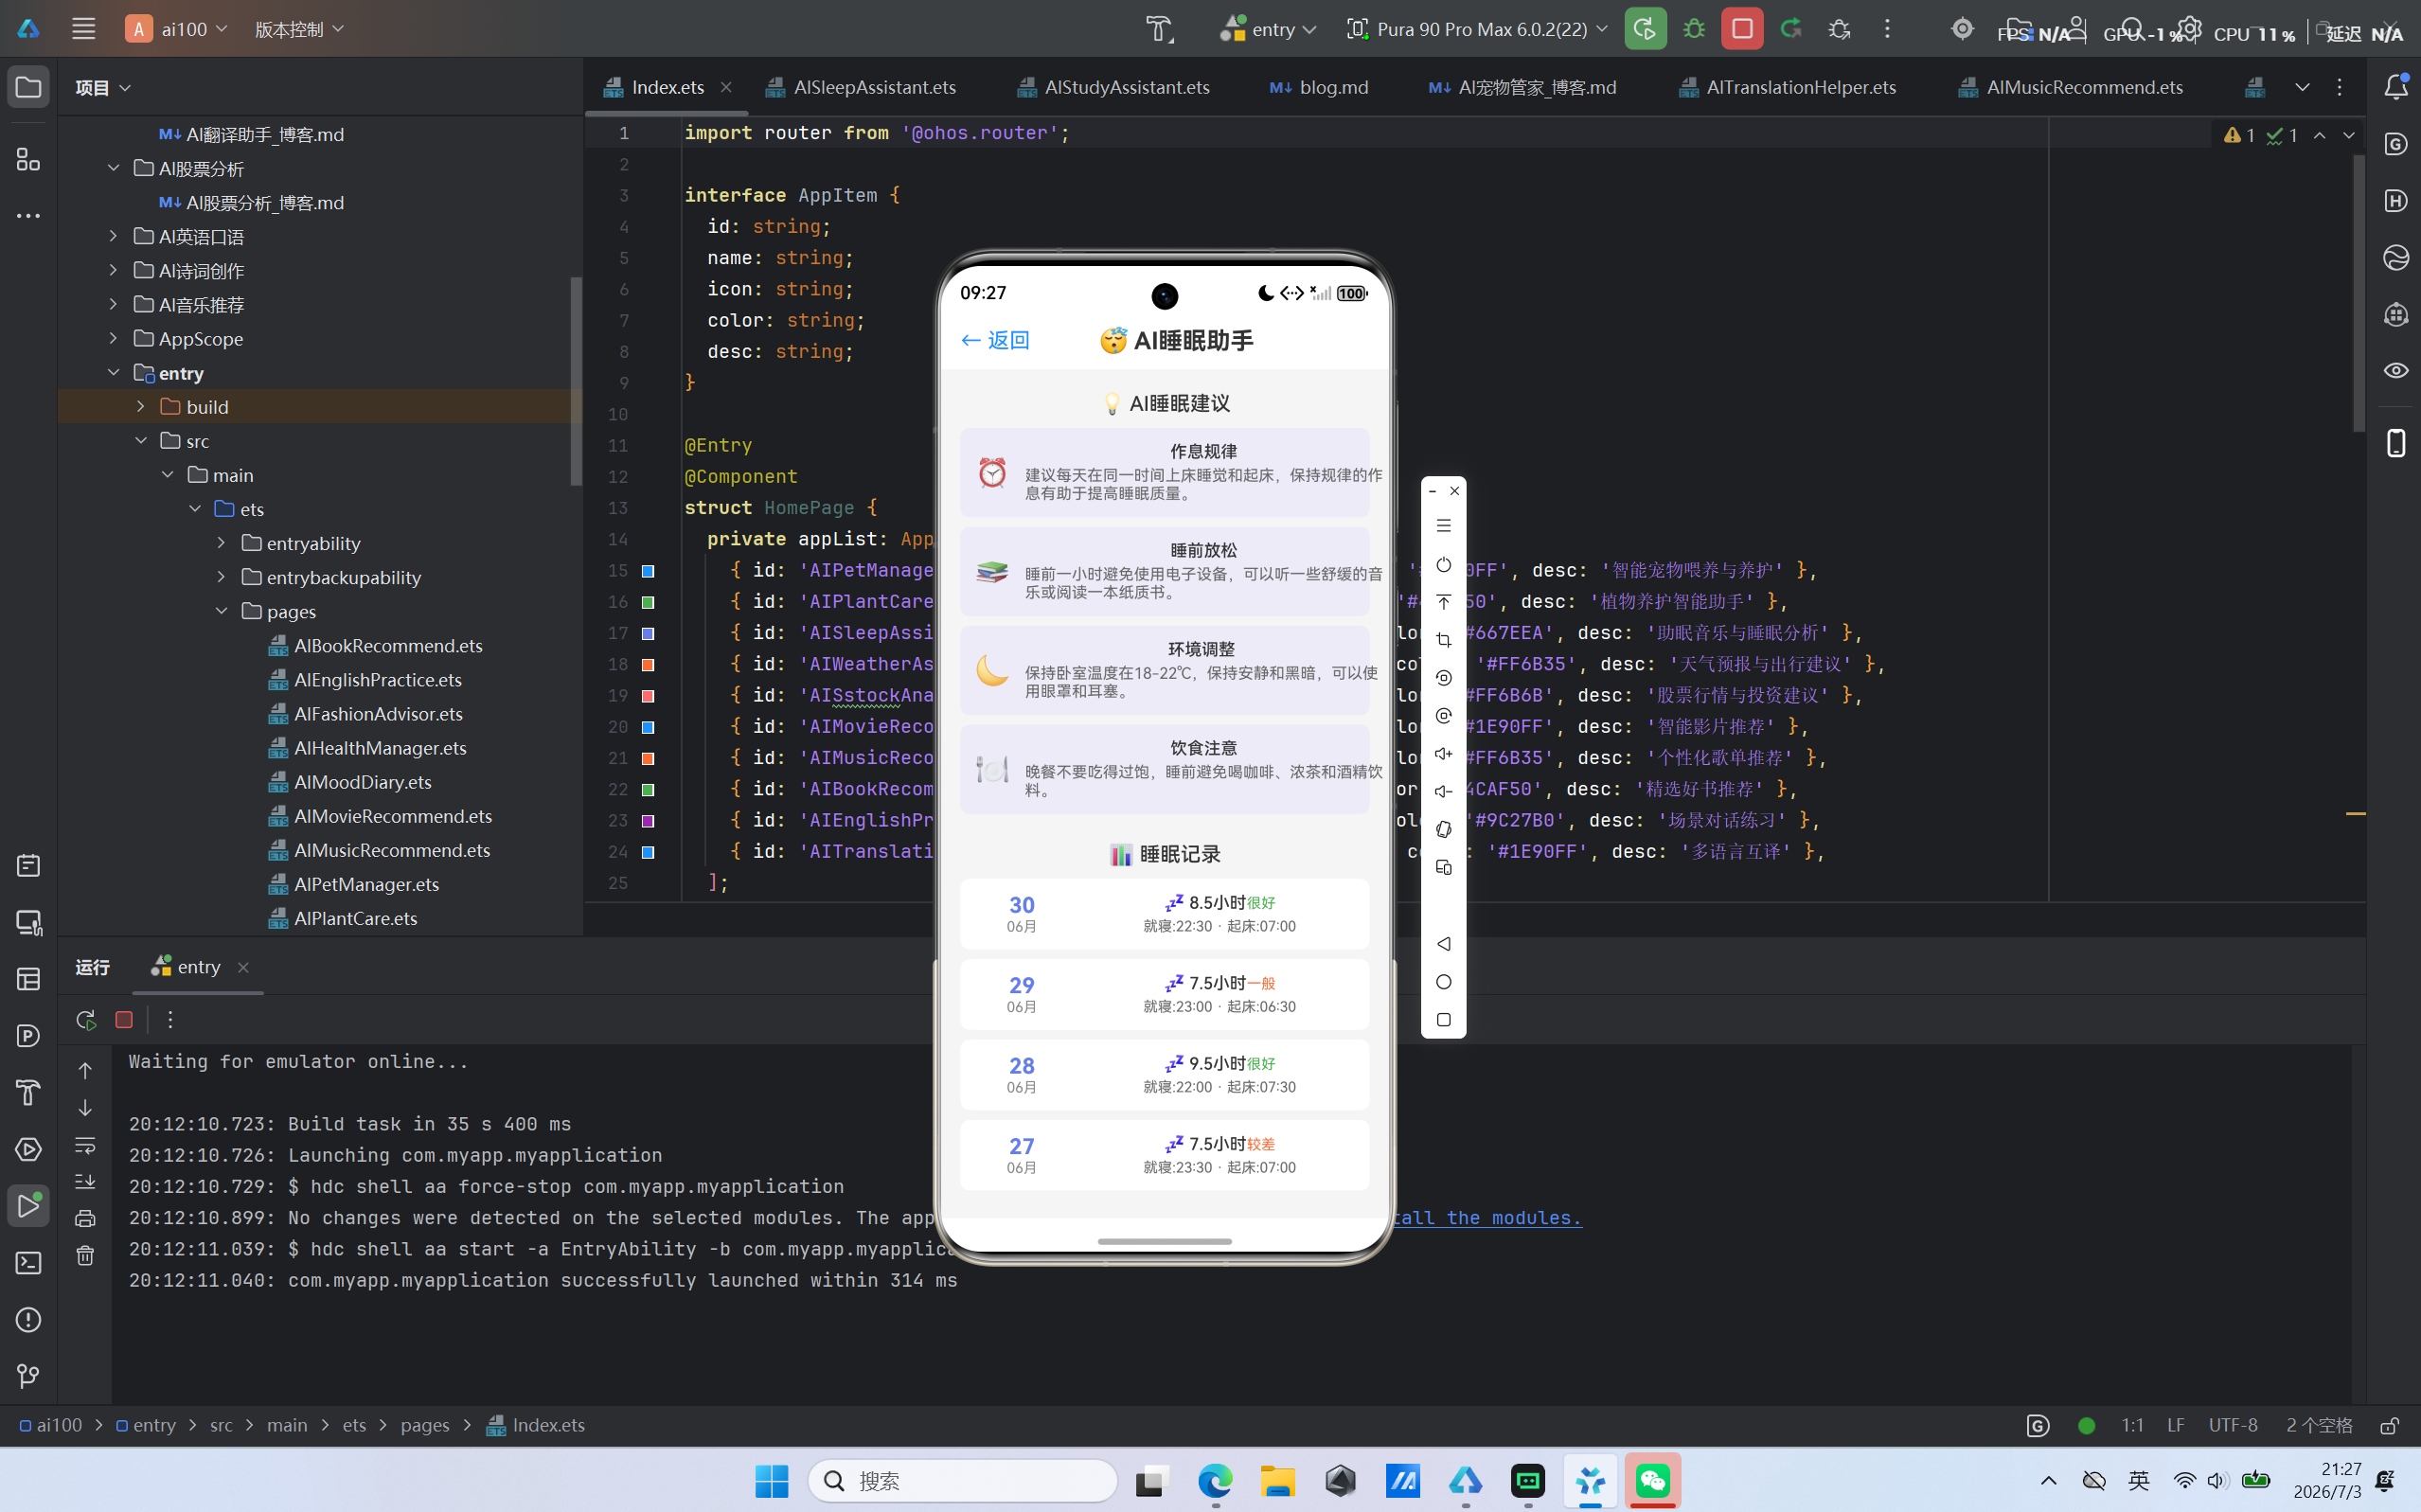Toggle soft-wrap in run console

tap(85, 1145)
